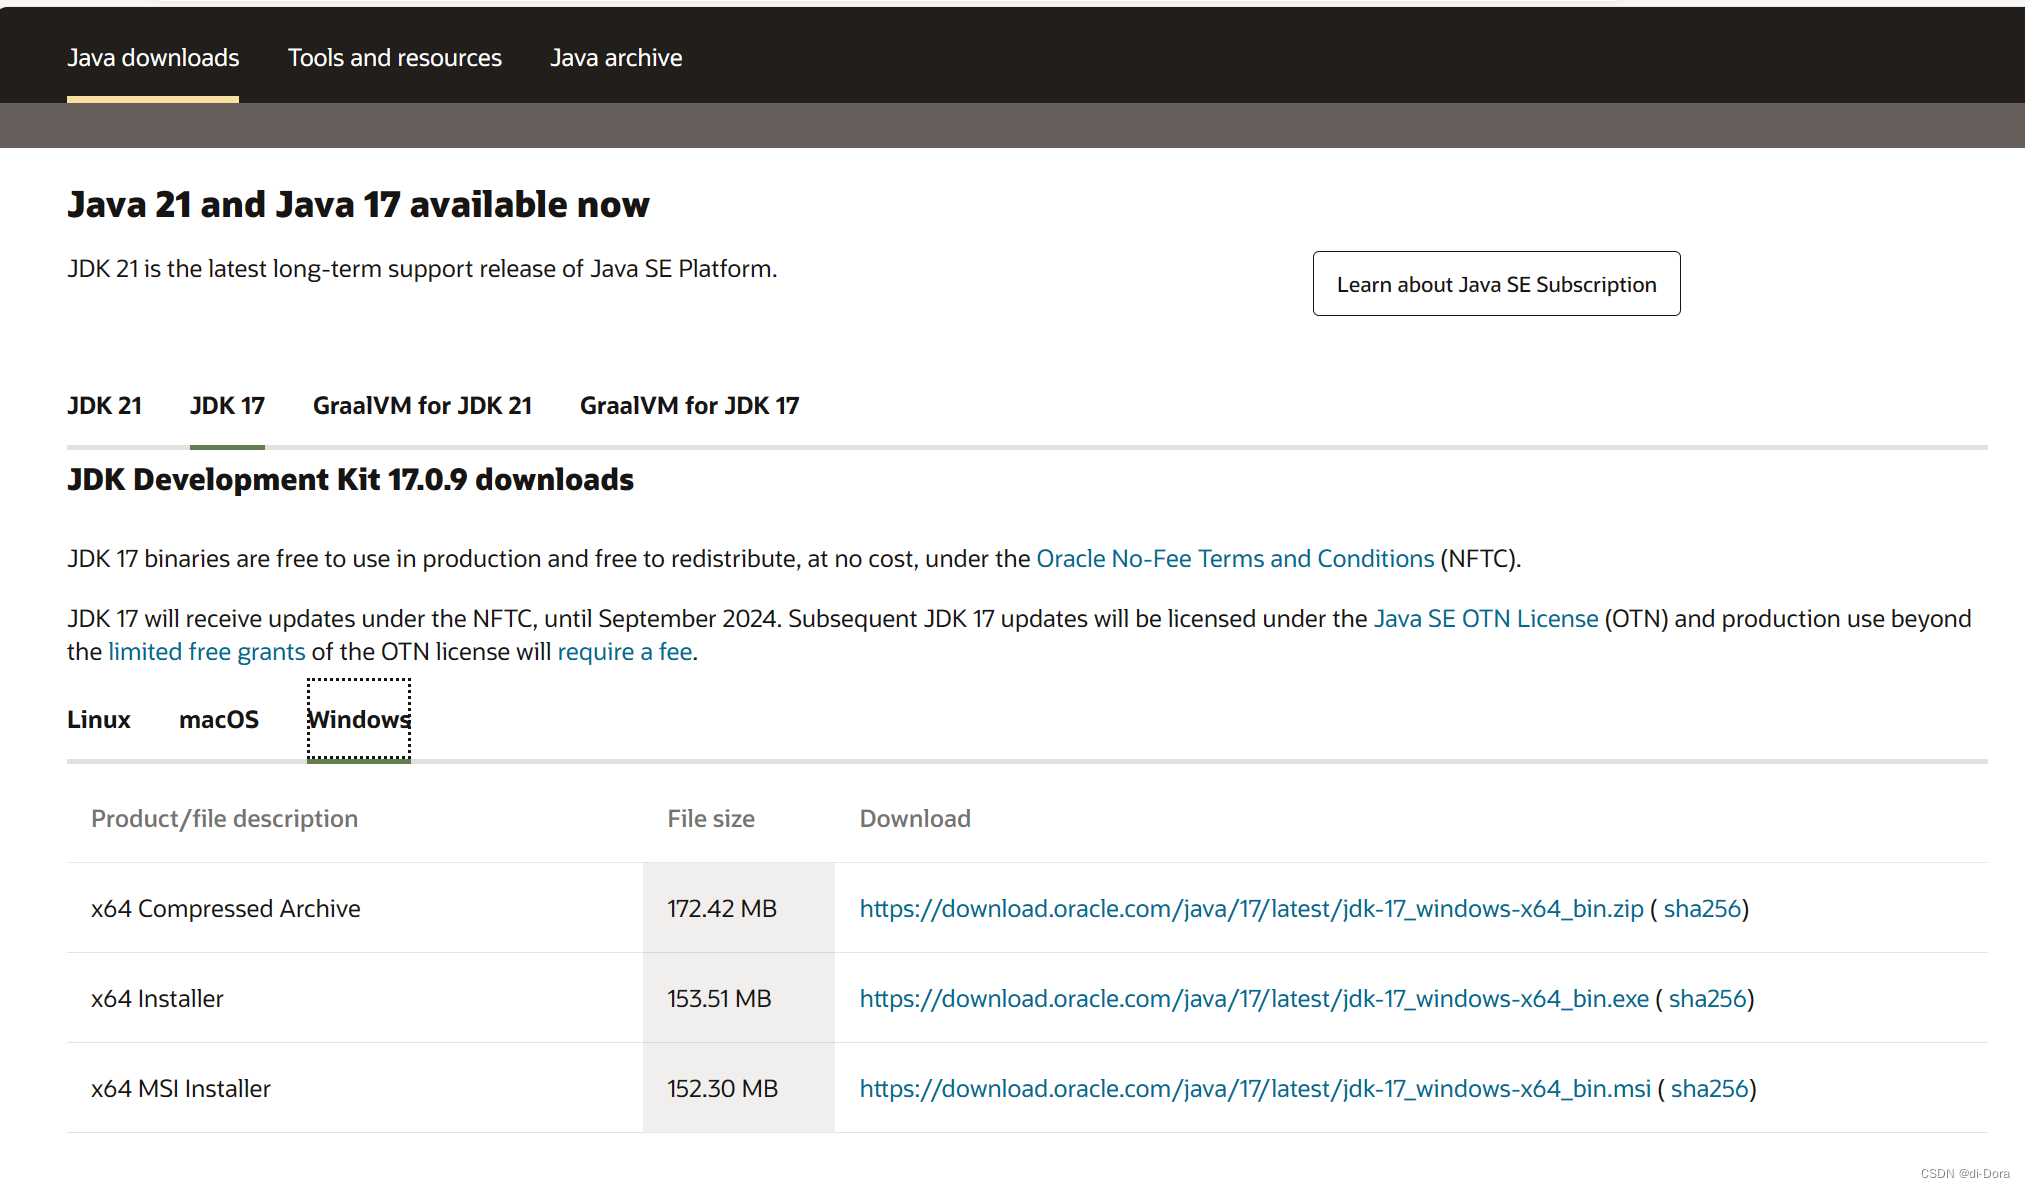Click the x64 MSI Installer row label
The image size is (2025, 1188).
tap(181, 1089)
